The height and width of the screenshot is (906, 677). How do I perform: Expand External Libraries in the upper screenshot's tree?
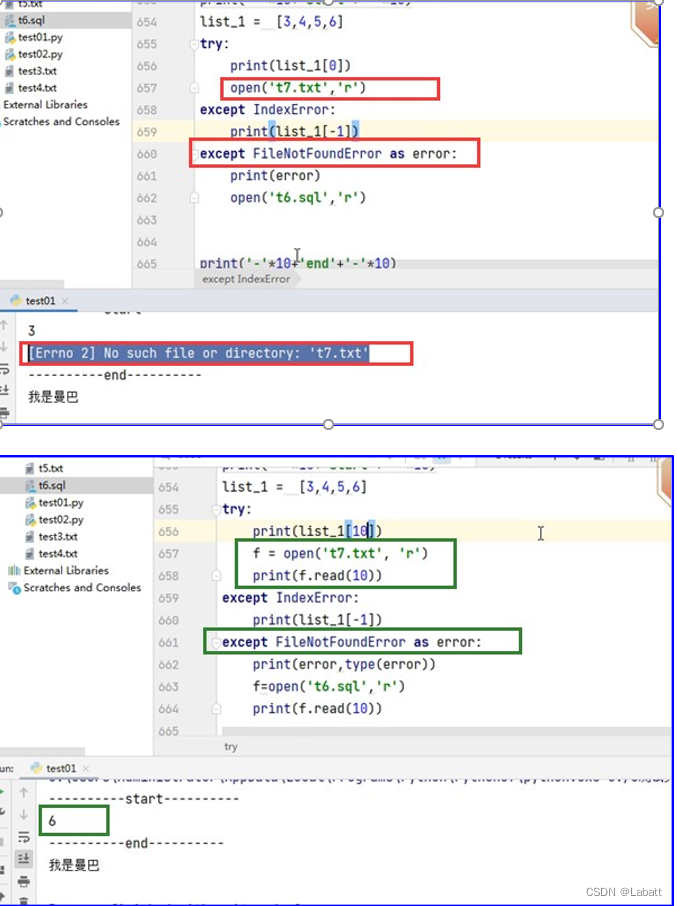click(45, 105)
